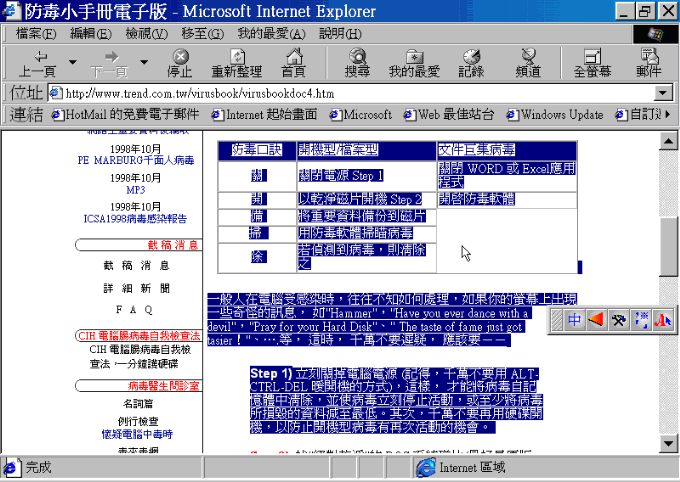
Task: Open the Forward button history dropdown arrow
Action: pos(144,62)
